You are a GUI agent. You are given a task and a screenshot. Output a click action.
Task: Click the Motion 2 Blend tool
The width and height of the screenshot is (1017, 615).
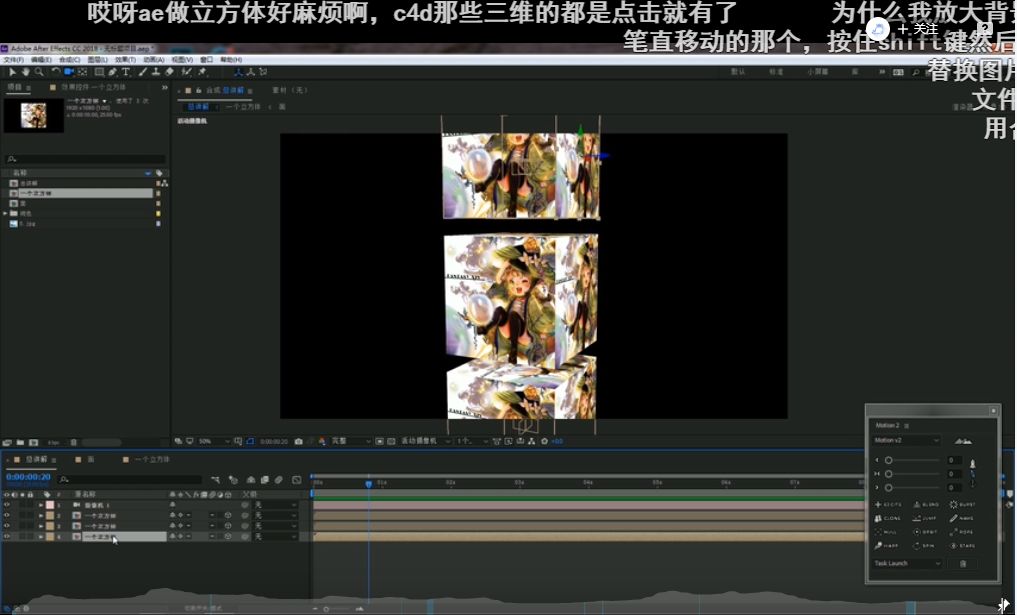click(926, 504)
